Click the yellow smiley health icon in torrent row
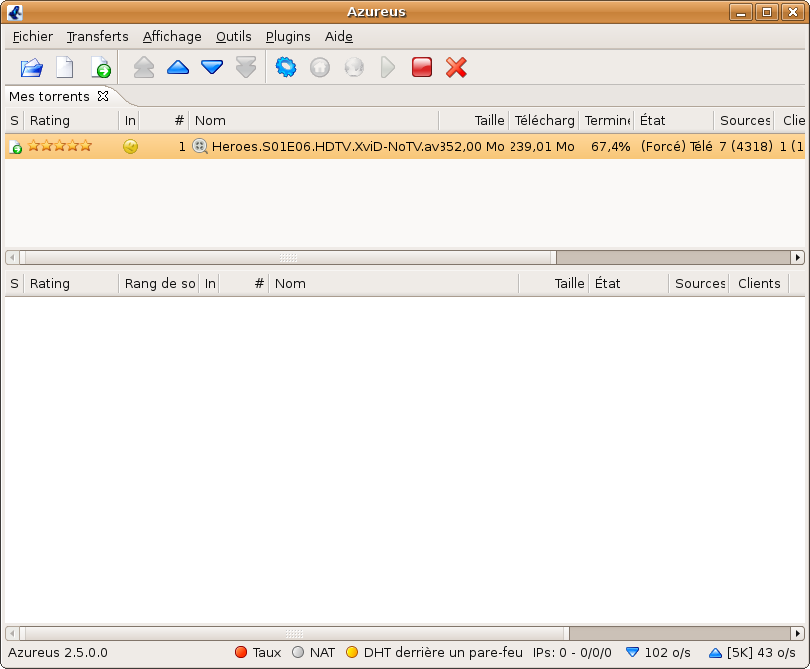The image size is (810, 669). tap(130, 147)
